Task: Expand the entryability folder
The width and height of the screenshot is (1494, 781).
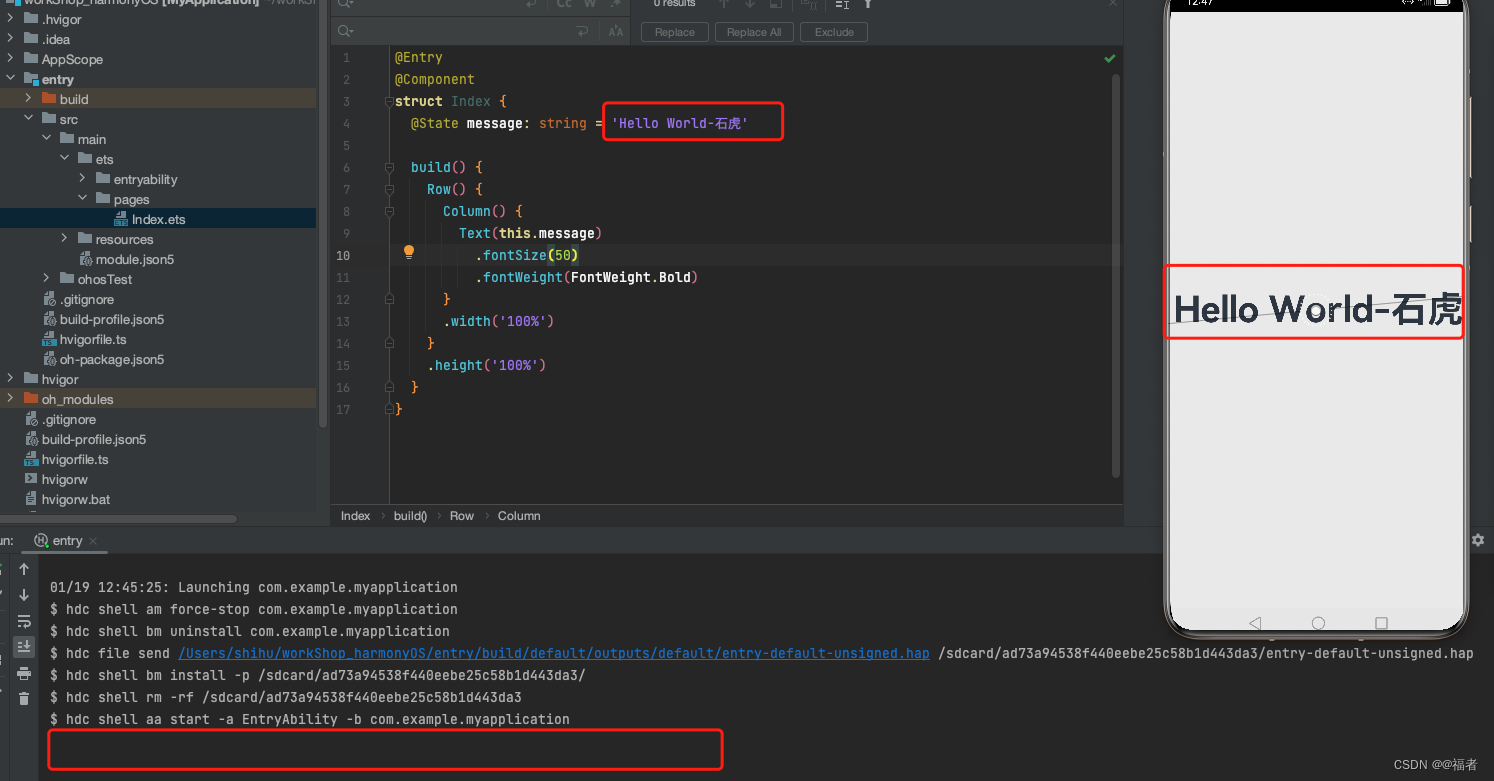Action: pyautogui.click(x=82, y=178)
